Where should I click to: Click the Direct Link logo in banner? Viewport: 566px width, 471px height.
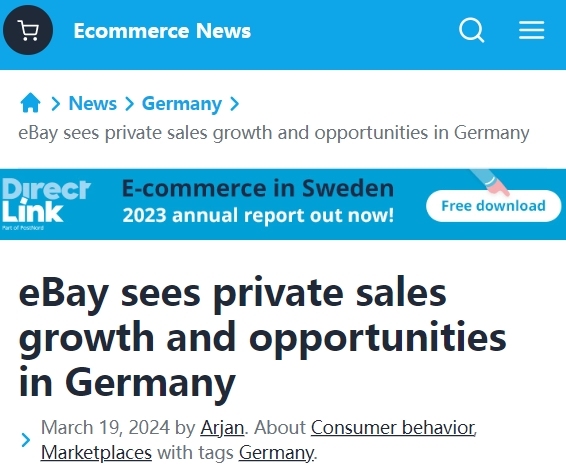(45, 204)
